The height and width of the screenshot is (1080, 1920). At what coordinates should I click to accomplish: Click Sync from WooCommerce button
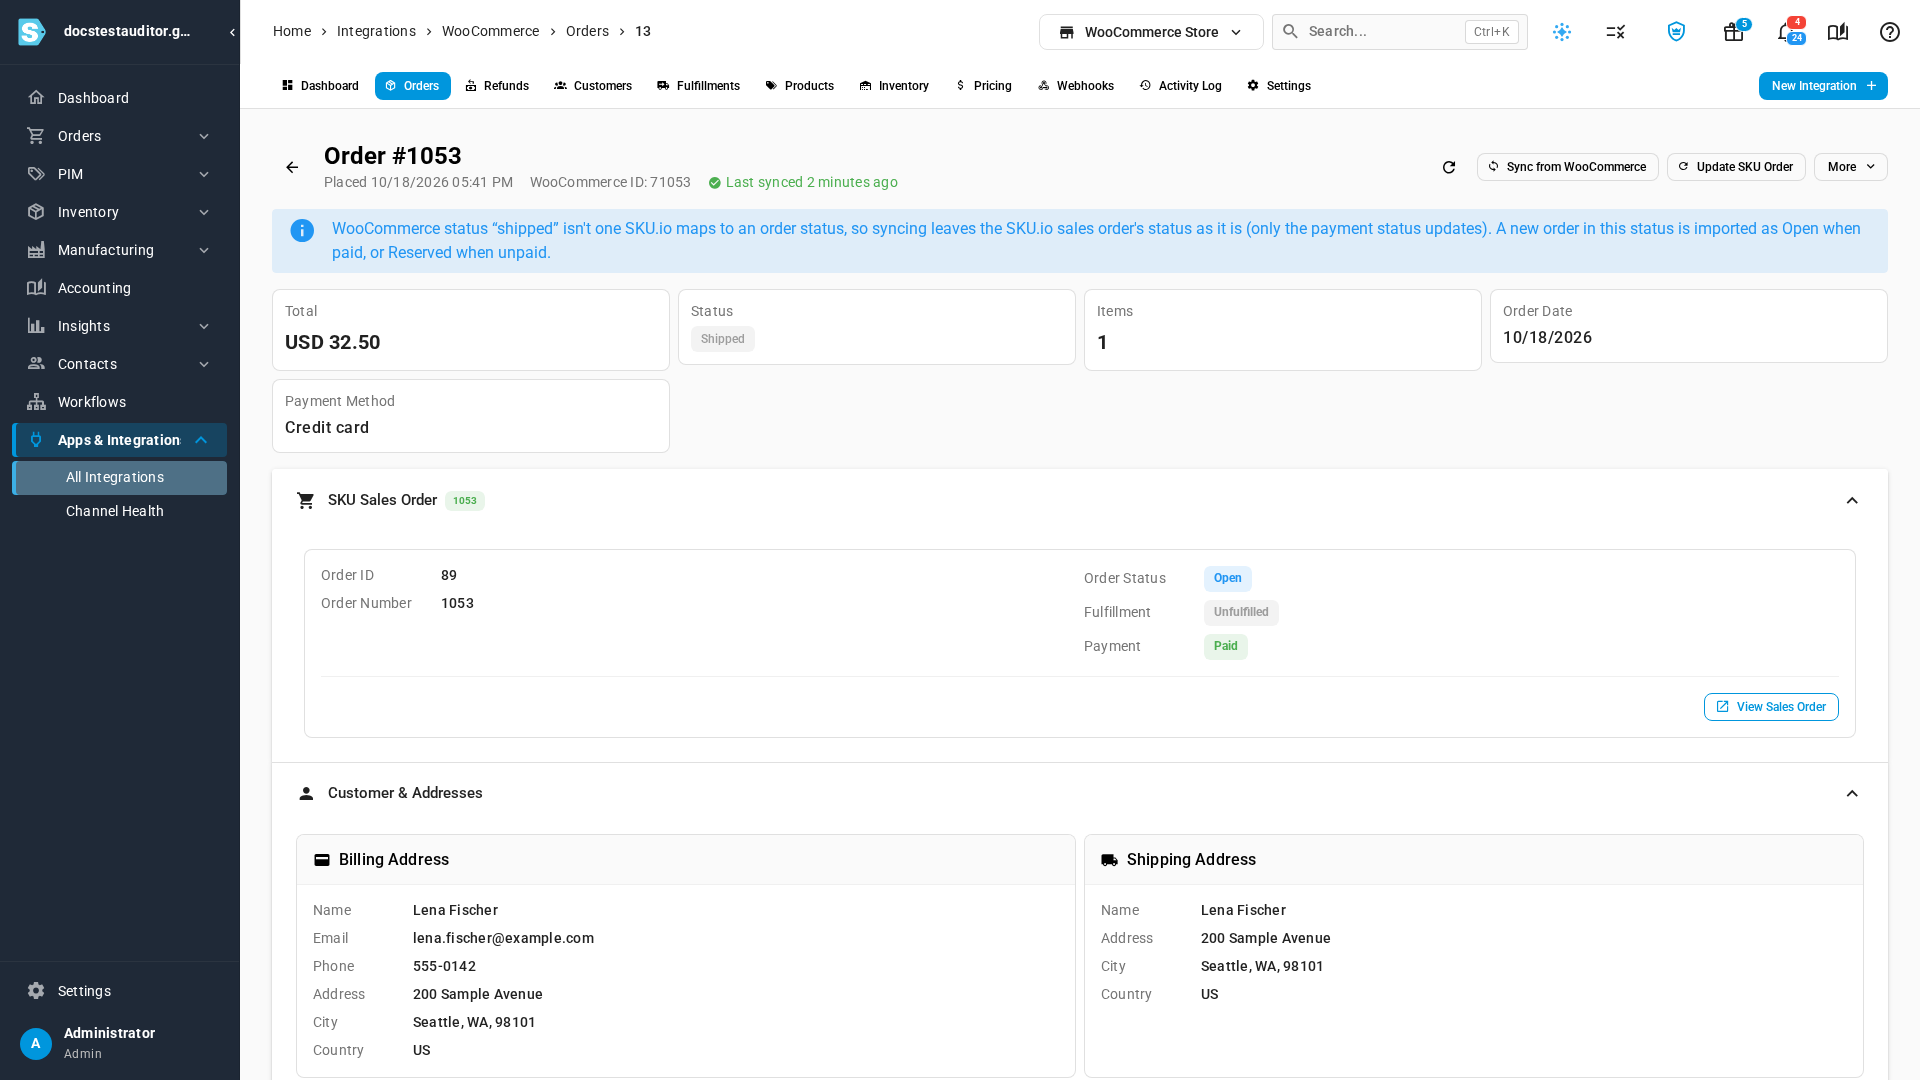(1567, 167)
